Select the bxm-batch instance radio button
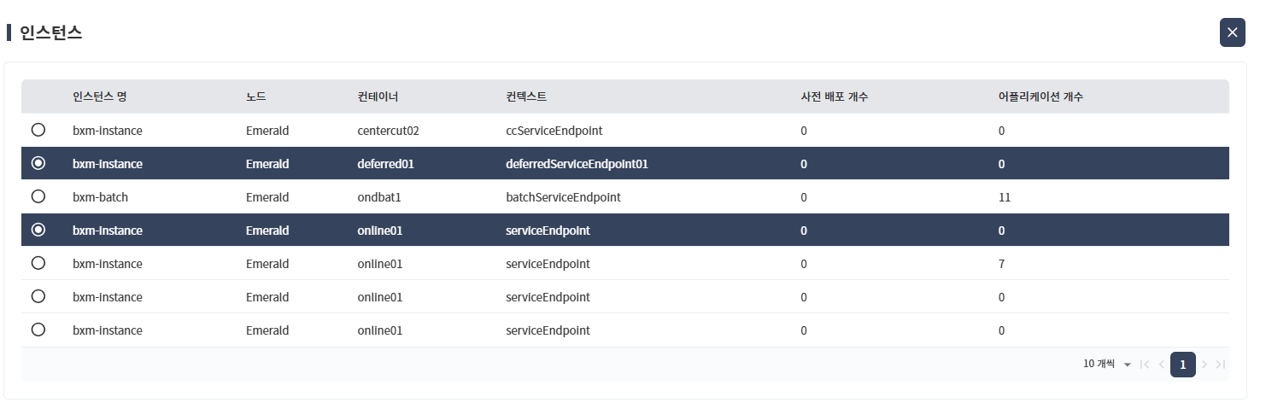Image resolution: width=1266 pixels, height=403 pixels. click(x=38, y=197)
